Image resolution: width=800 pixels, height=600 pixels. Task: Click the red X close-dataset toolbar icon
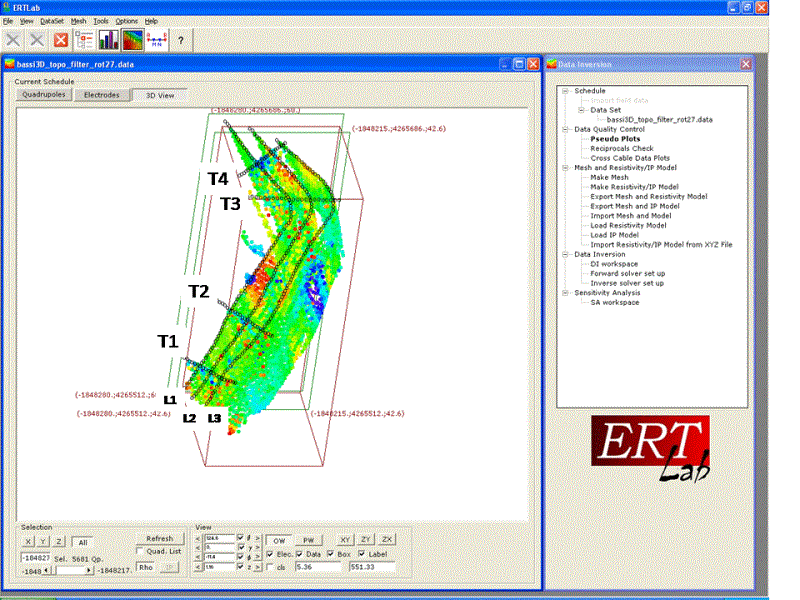[61, 40]
